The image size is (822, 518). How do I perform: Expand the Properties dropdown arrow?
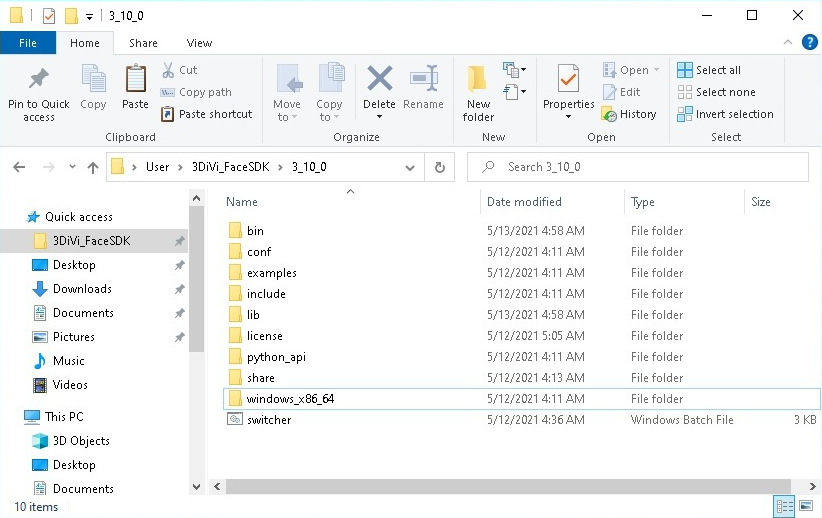point(569,117)
